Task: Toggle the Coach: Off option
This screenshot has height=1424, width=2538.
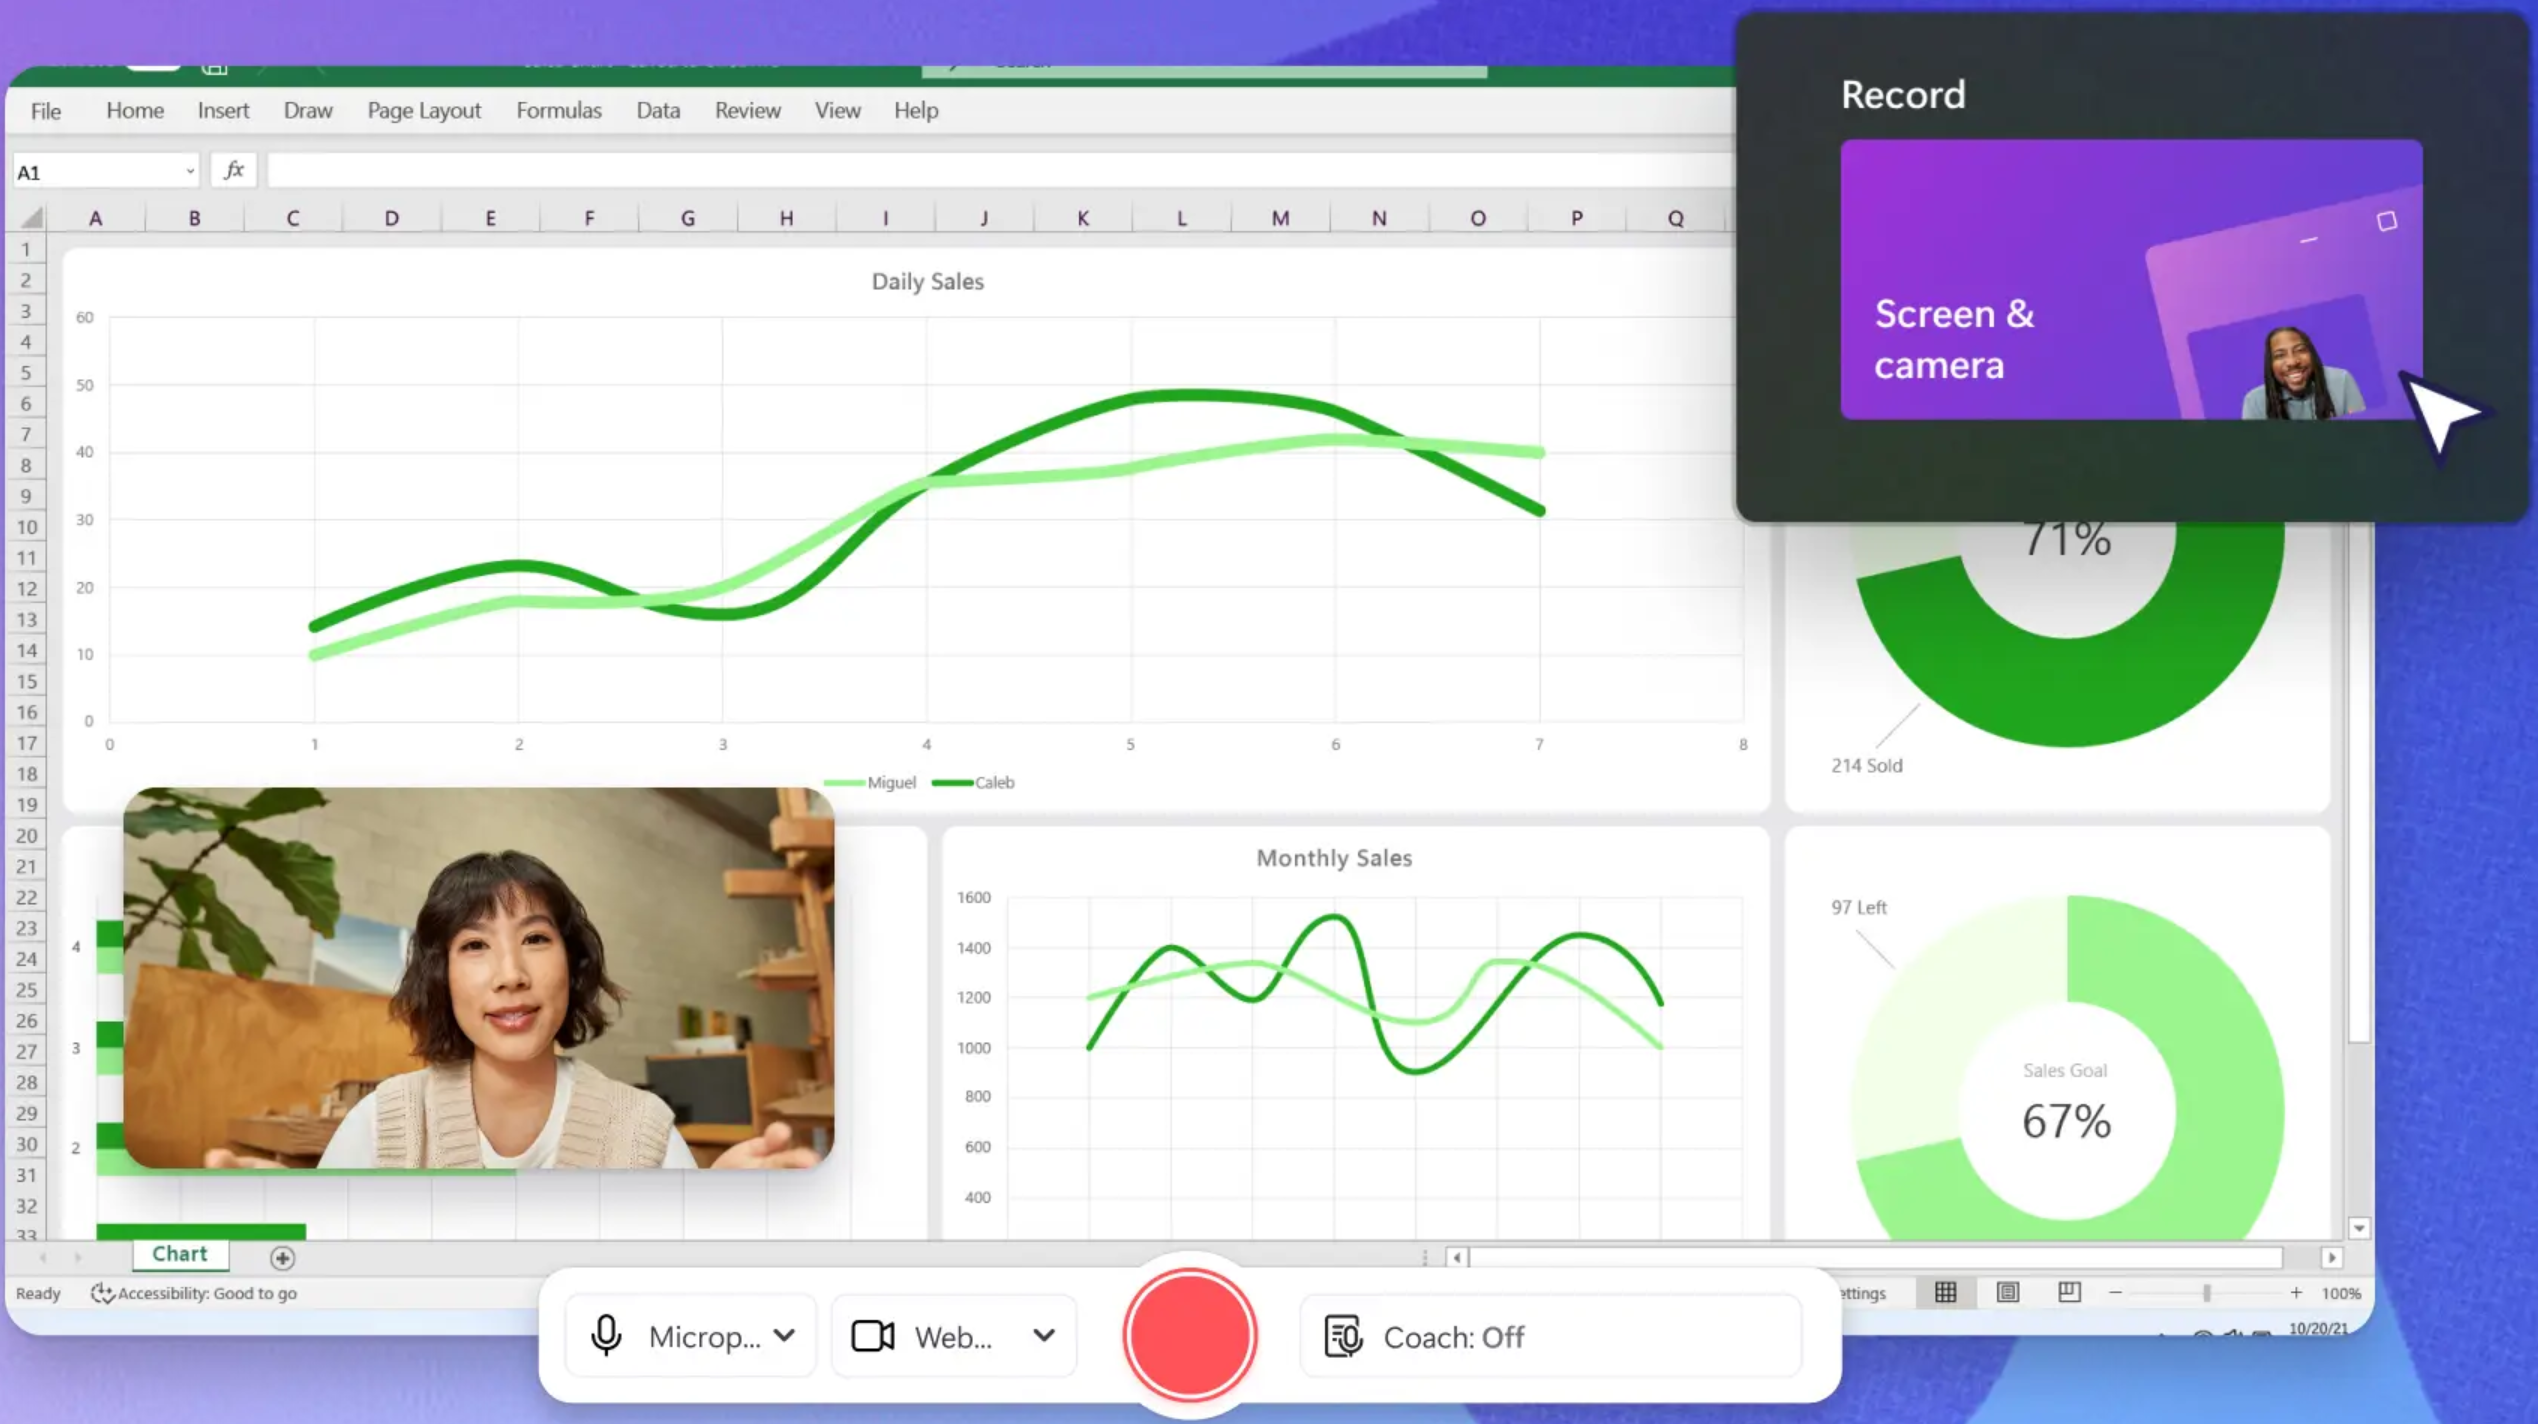Action: [x=1550, y=1337]
